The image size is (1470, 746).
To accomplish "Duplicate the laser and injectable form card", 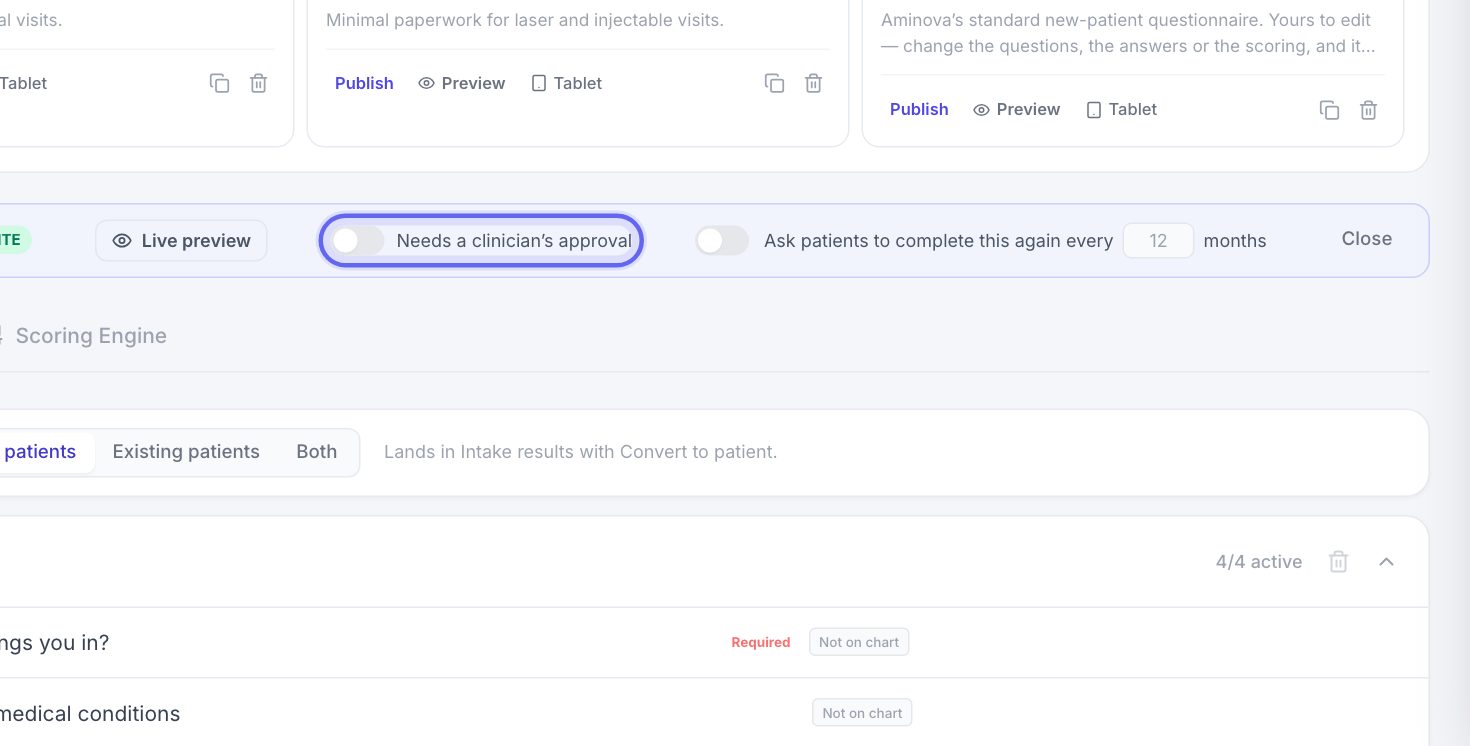I will tap(774, 83).
